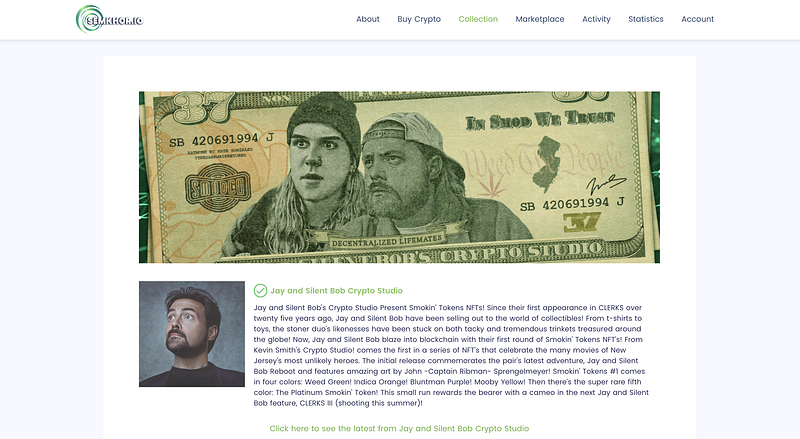This screenshot has height=439, width=800.
Task: Open Statistics from the navigation
Action: (646, 19)
